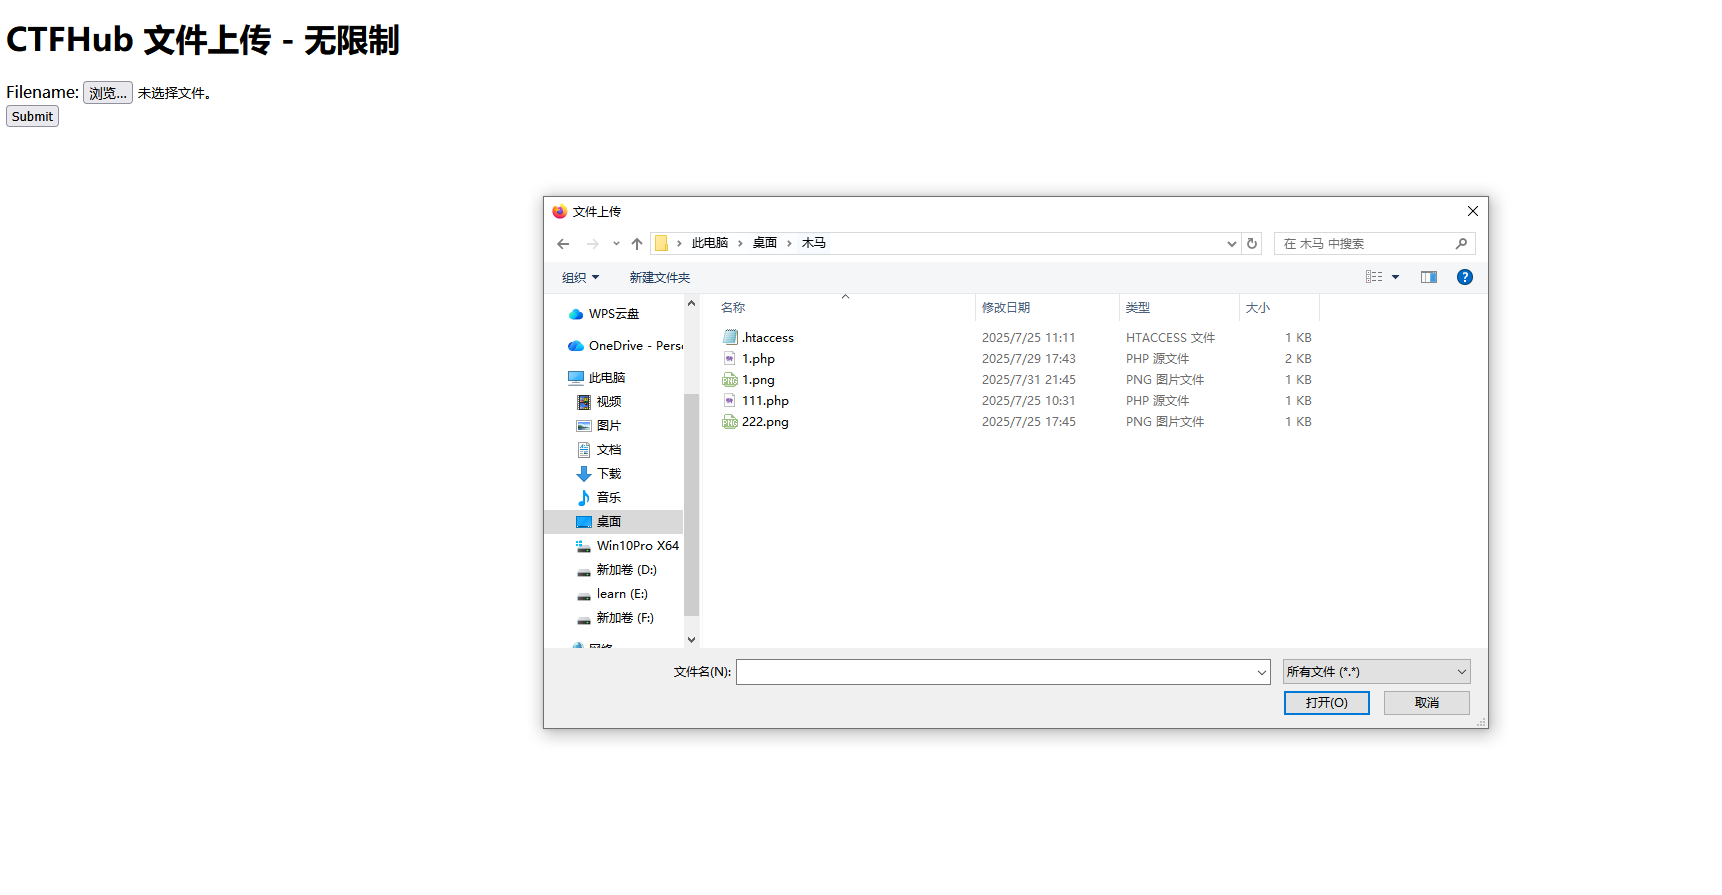Go up one folder level

tap(637, 244)
